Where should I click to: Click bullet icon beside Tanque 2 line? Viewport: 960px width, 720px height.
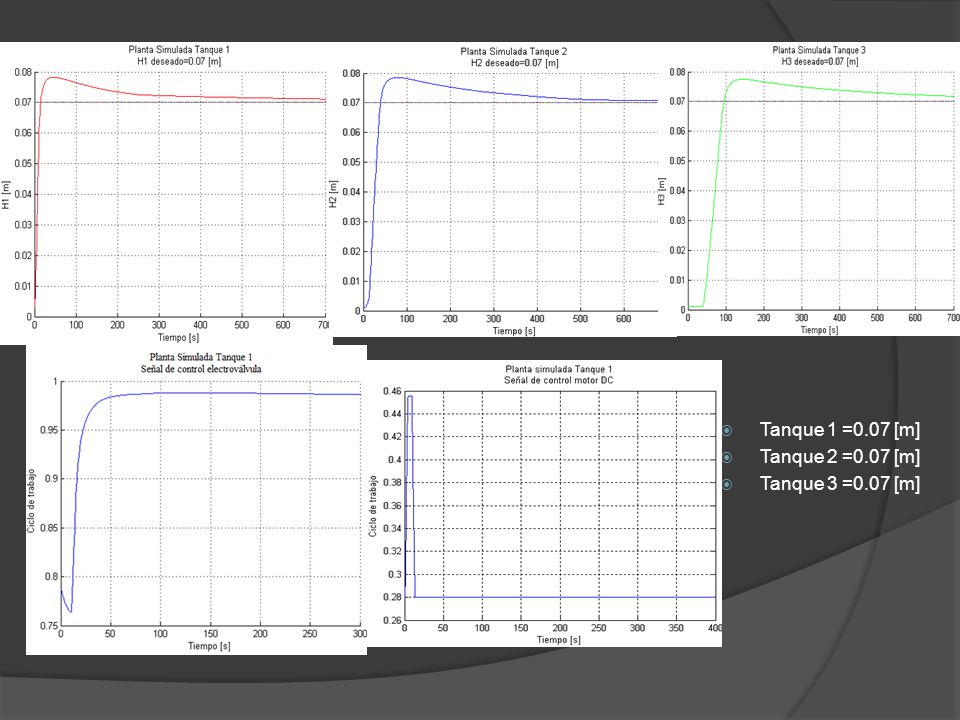[727, 457]
